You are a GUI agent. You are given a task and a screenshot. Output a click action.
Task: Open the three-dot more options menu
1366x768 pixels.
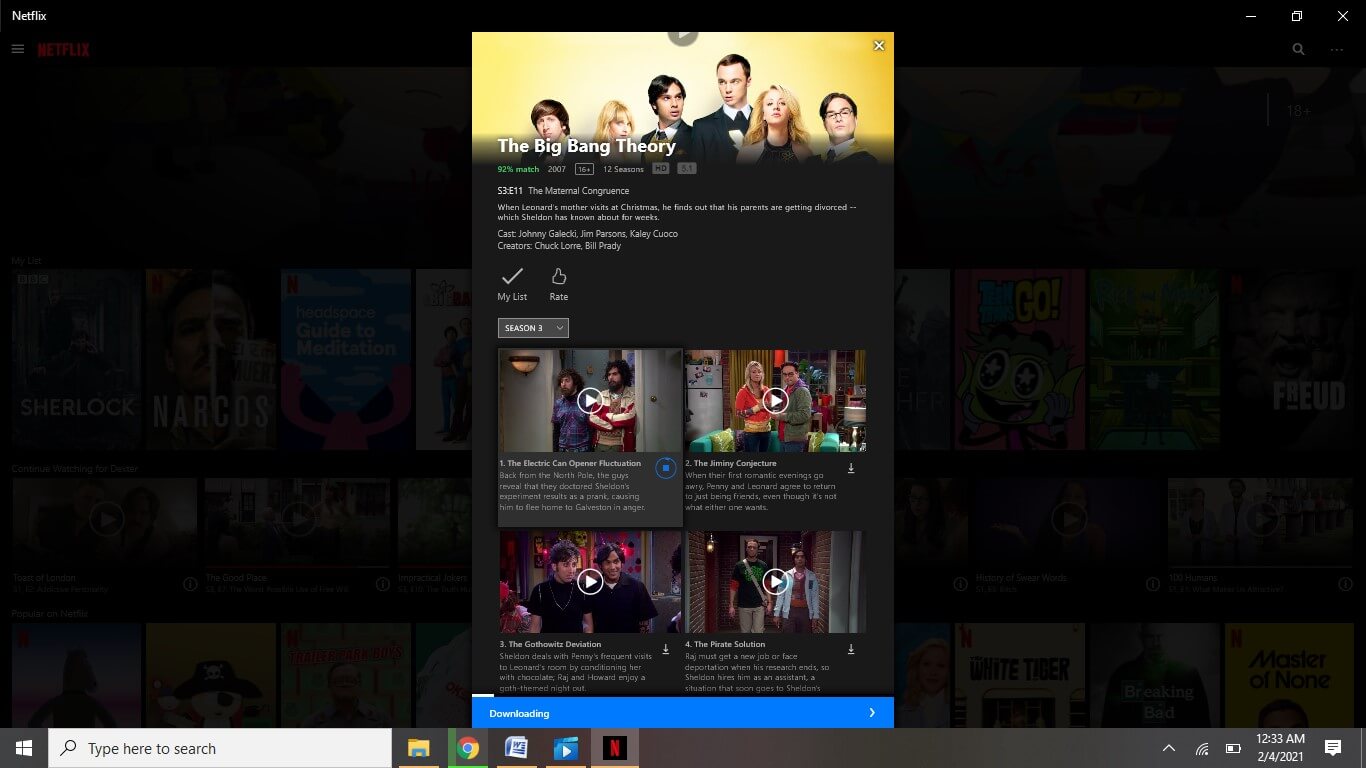point(1337,49)
